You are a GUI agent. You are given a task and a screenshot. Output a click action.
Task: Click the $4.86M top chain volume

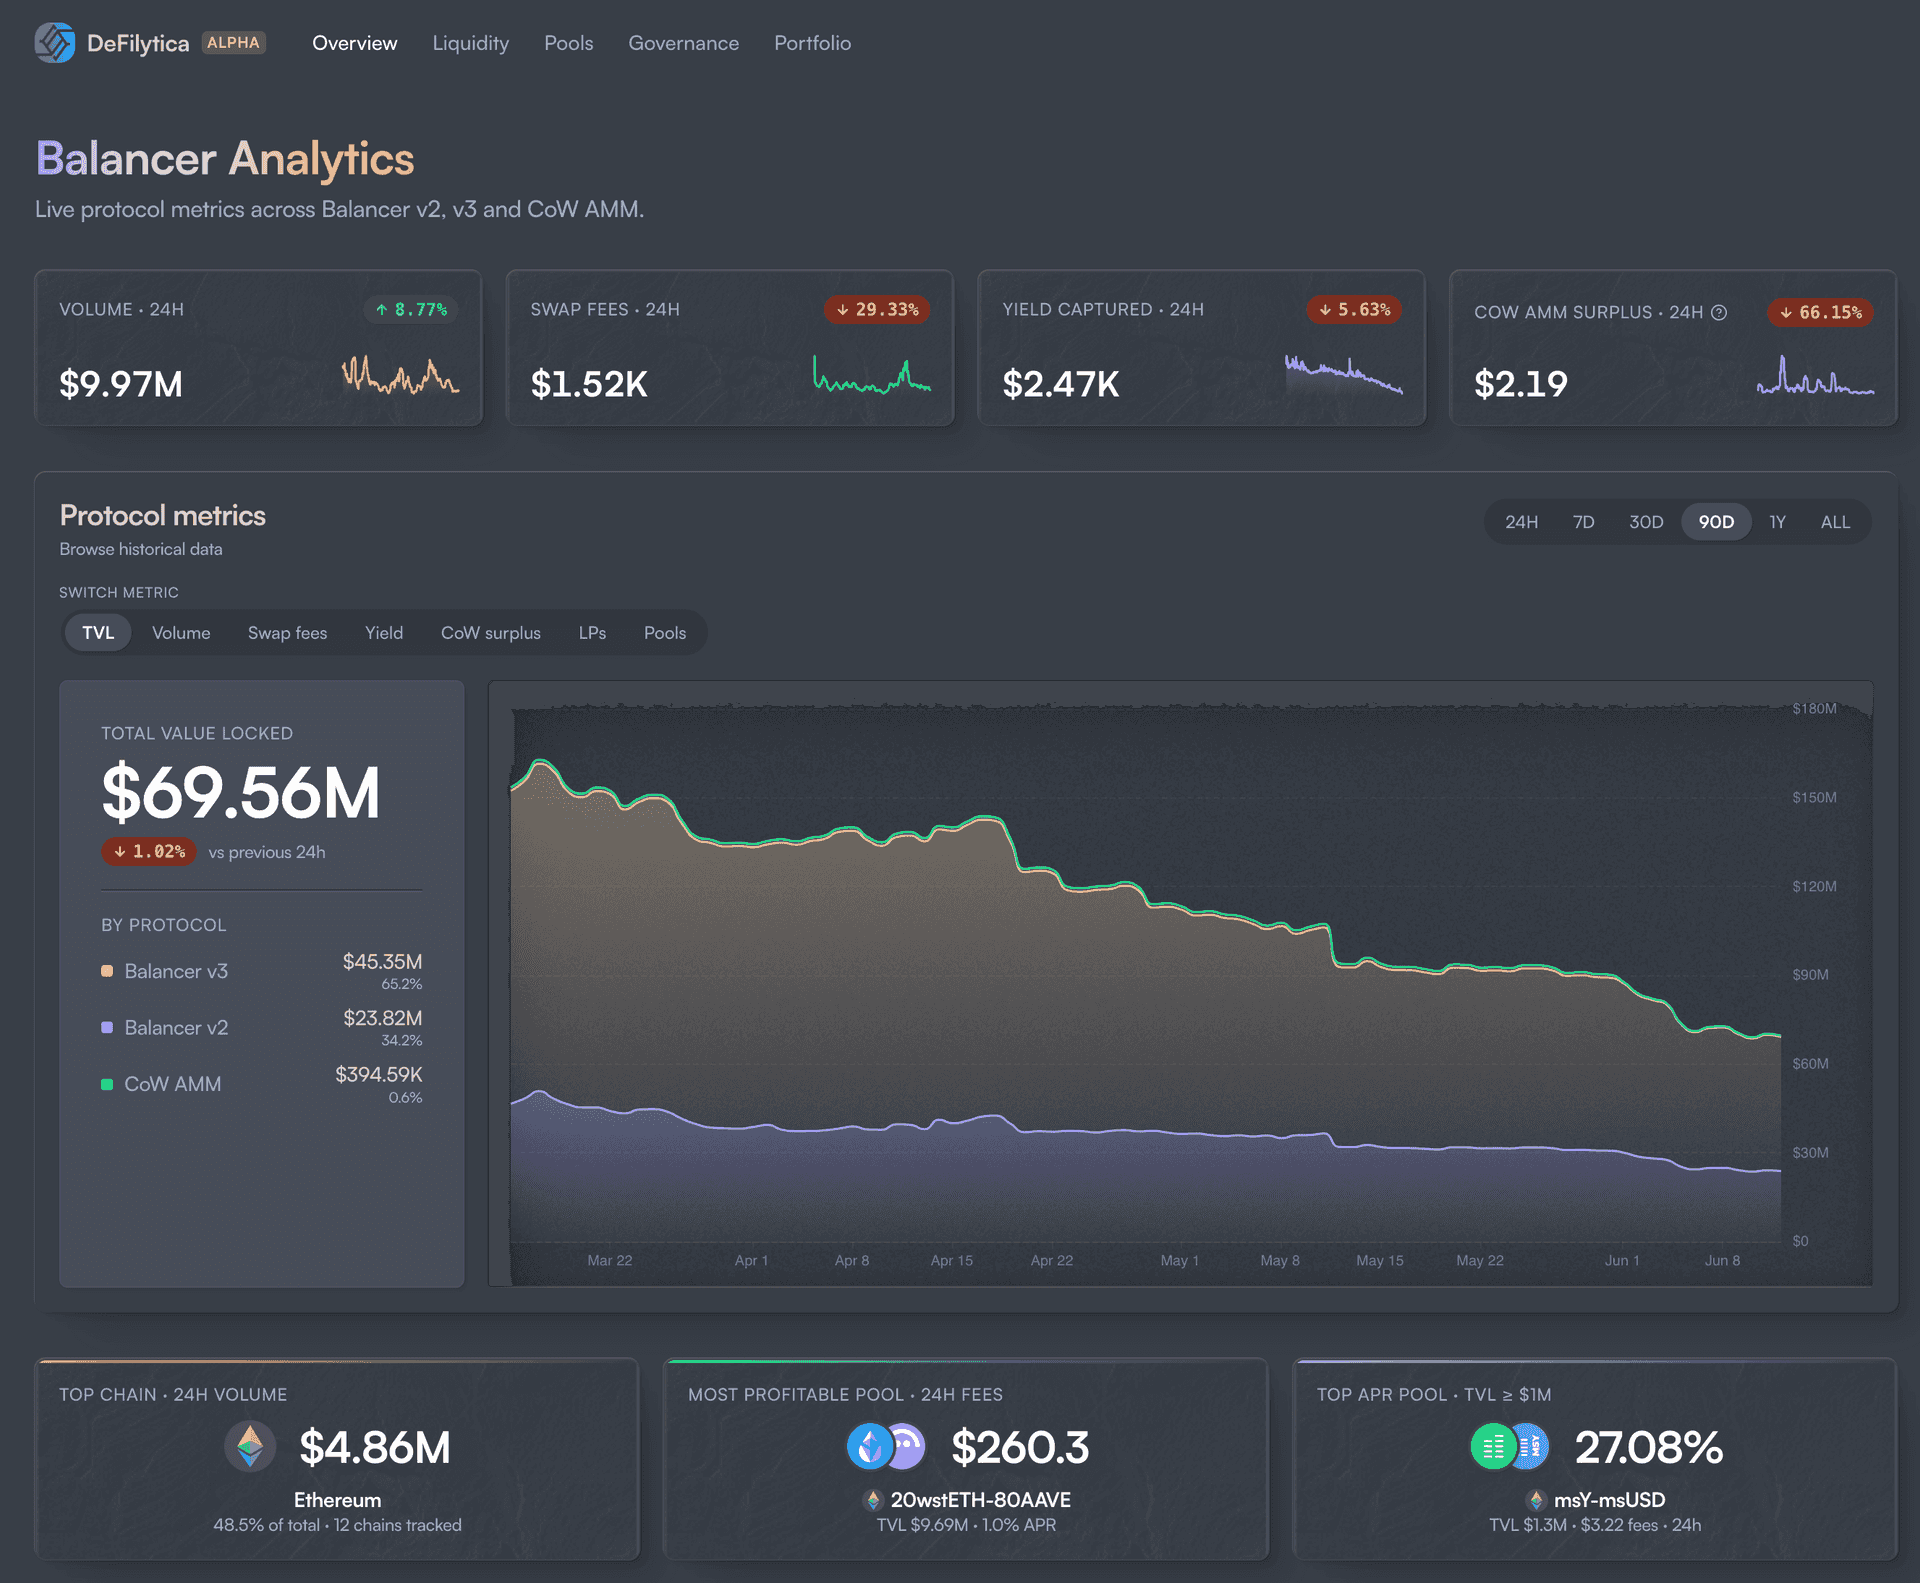pyautogui.click(x=375, y=1447)
